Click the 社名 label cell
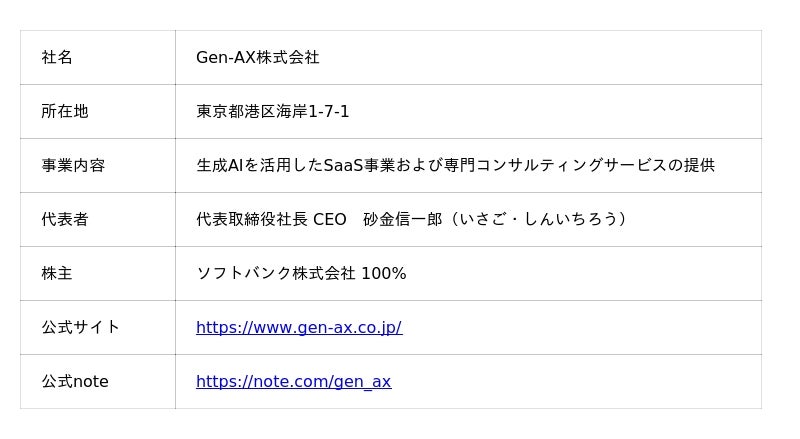 [57, 58]
